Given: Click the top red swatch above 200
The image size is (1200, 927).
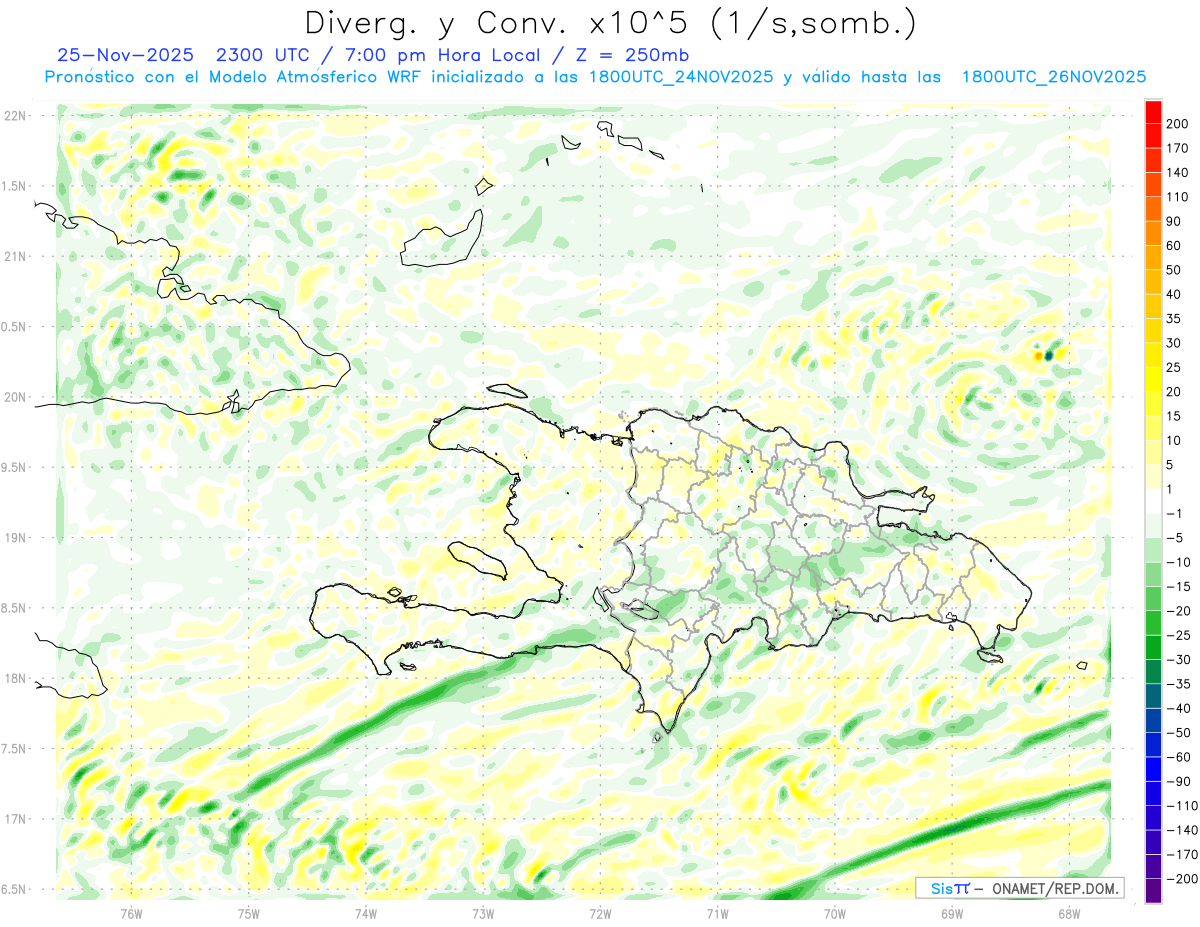Looking at the screenshot, I should (1153, 111).
